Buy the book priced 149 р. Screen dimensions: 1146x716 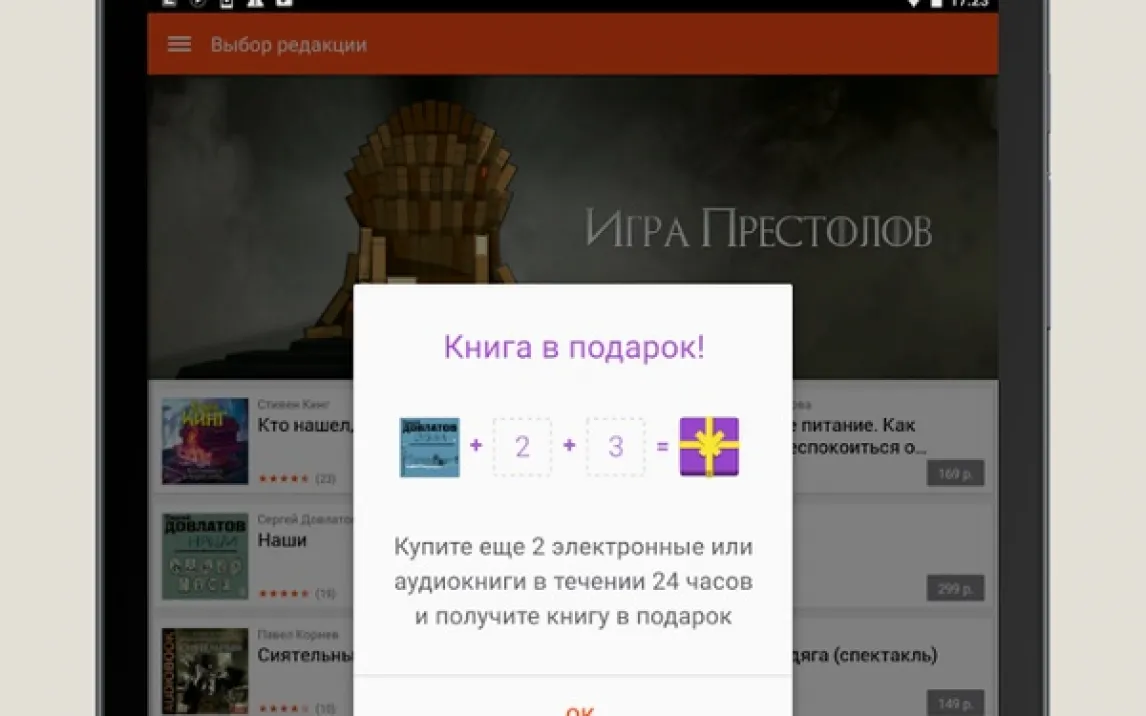point(954,702)
